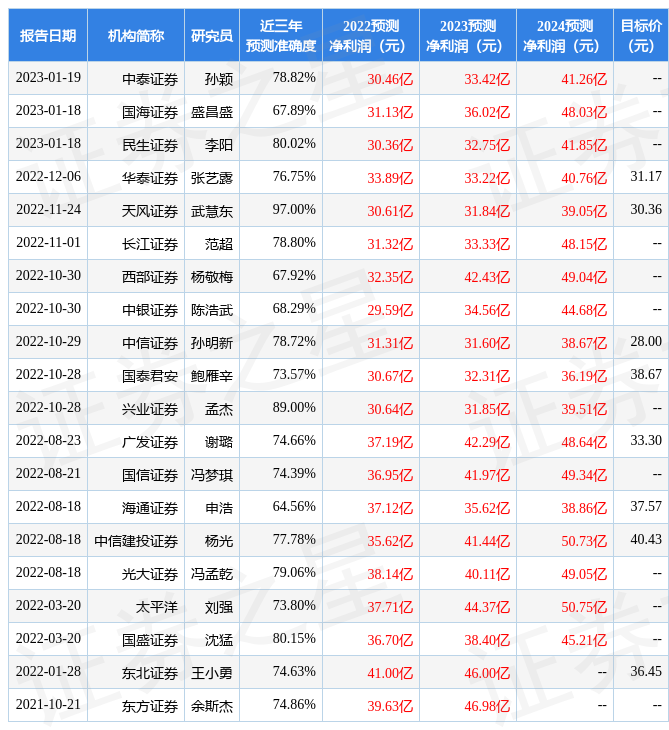The width and height of the screenshot is (669, 730).
Task: Click the 2021-10-21 date cell
Action: click(x=48, y=705)
